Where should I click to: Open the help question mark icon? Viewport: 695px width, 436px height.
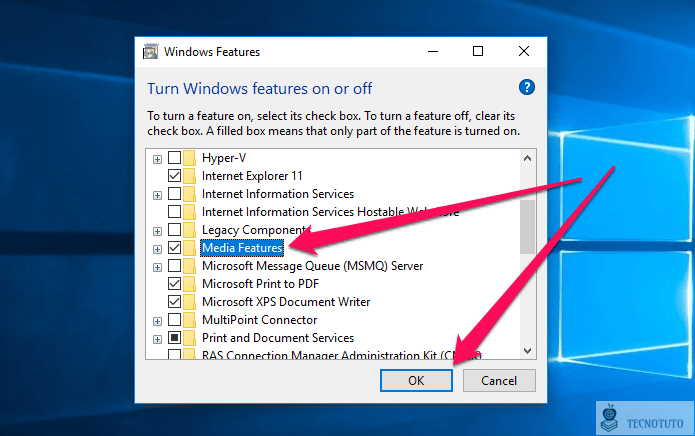(527, 87)
